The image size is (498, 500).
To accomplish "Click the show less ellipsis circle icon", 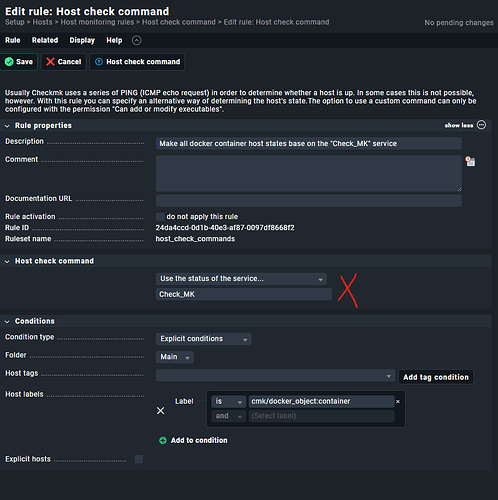I will (481, 125).
